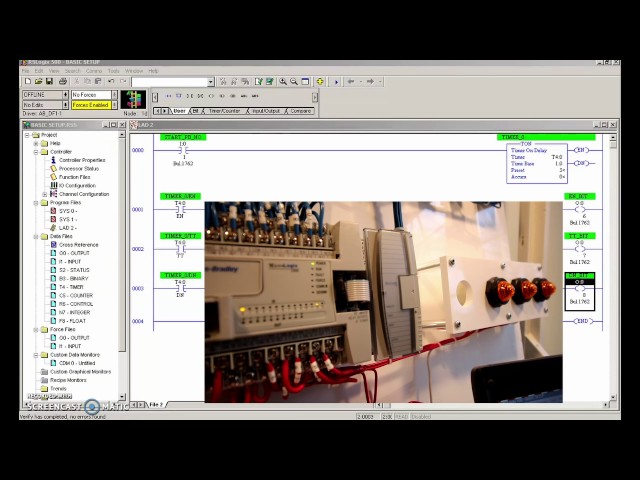
Task: Insert a new rung with the first instruction icon
Action: (168, 96)
